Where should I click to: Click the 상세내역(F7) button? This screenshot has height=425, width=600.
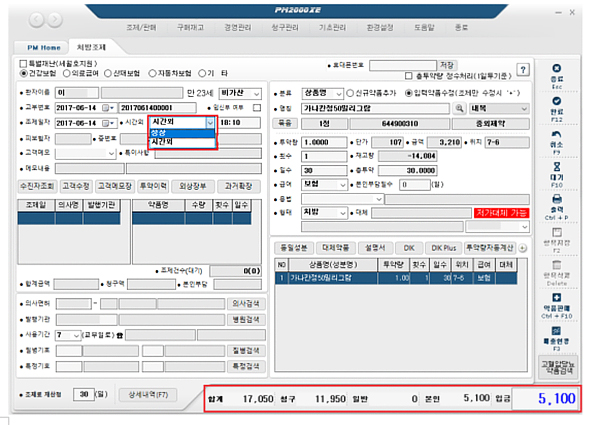[148, 395]
